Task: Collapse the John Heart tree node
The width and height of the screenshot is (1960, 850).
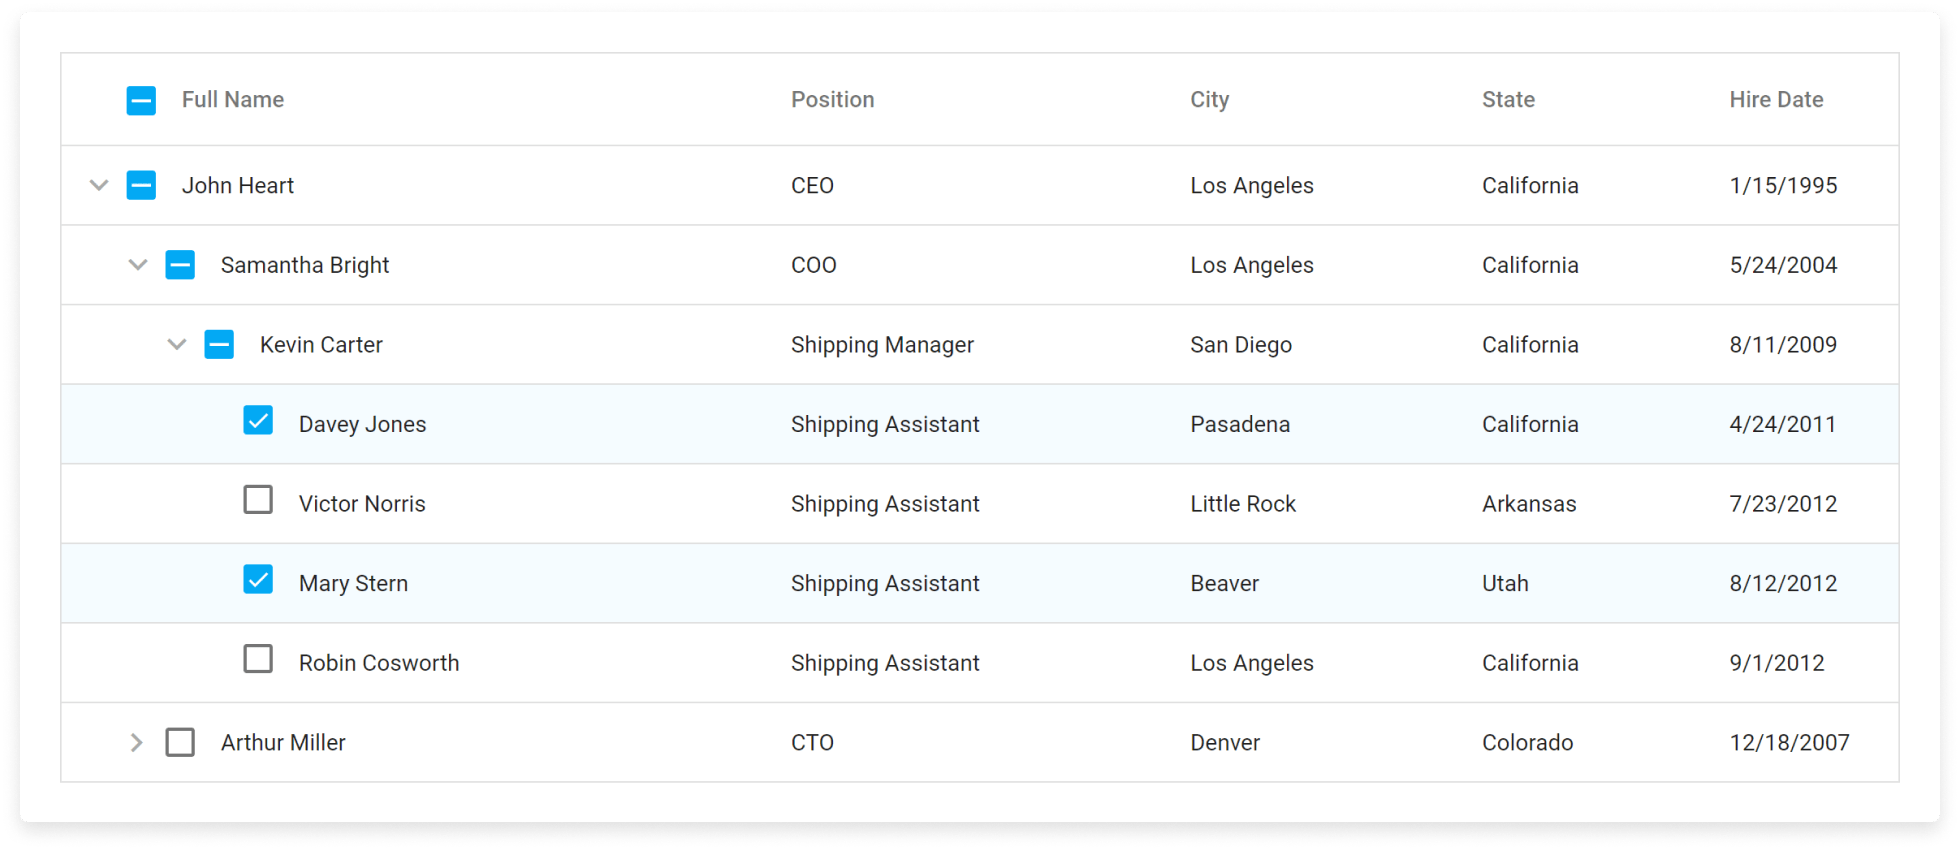Action: point(99,185)
